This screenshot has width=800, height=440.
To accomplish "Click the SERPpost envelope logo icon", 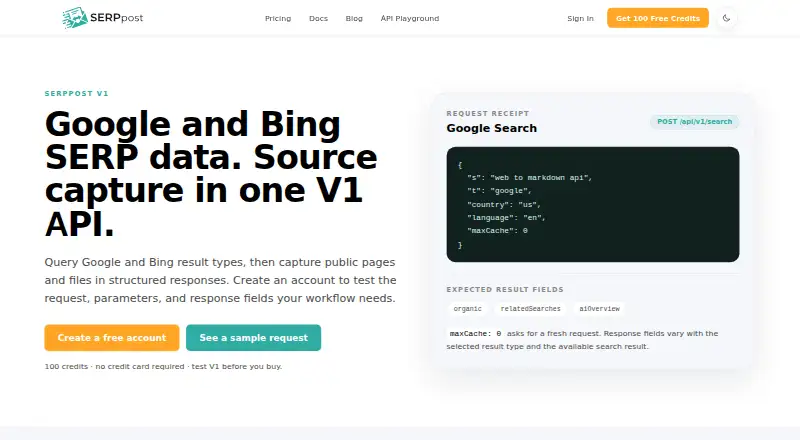I will click(x=75, y=18).
